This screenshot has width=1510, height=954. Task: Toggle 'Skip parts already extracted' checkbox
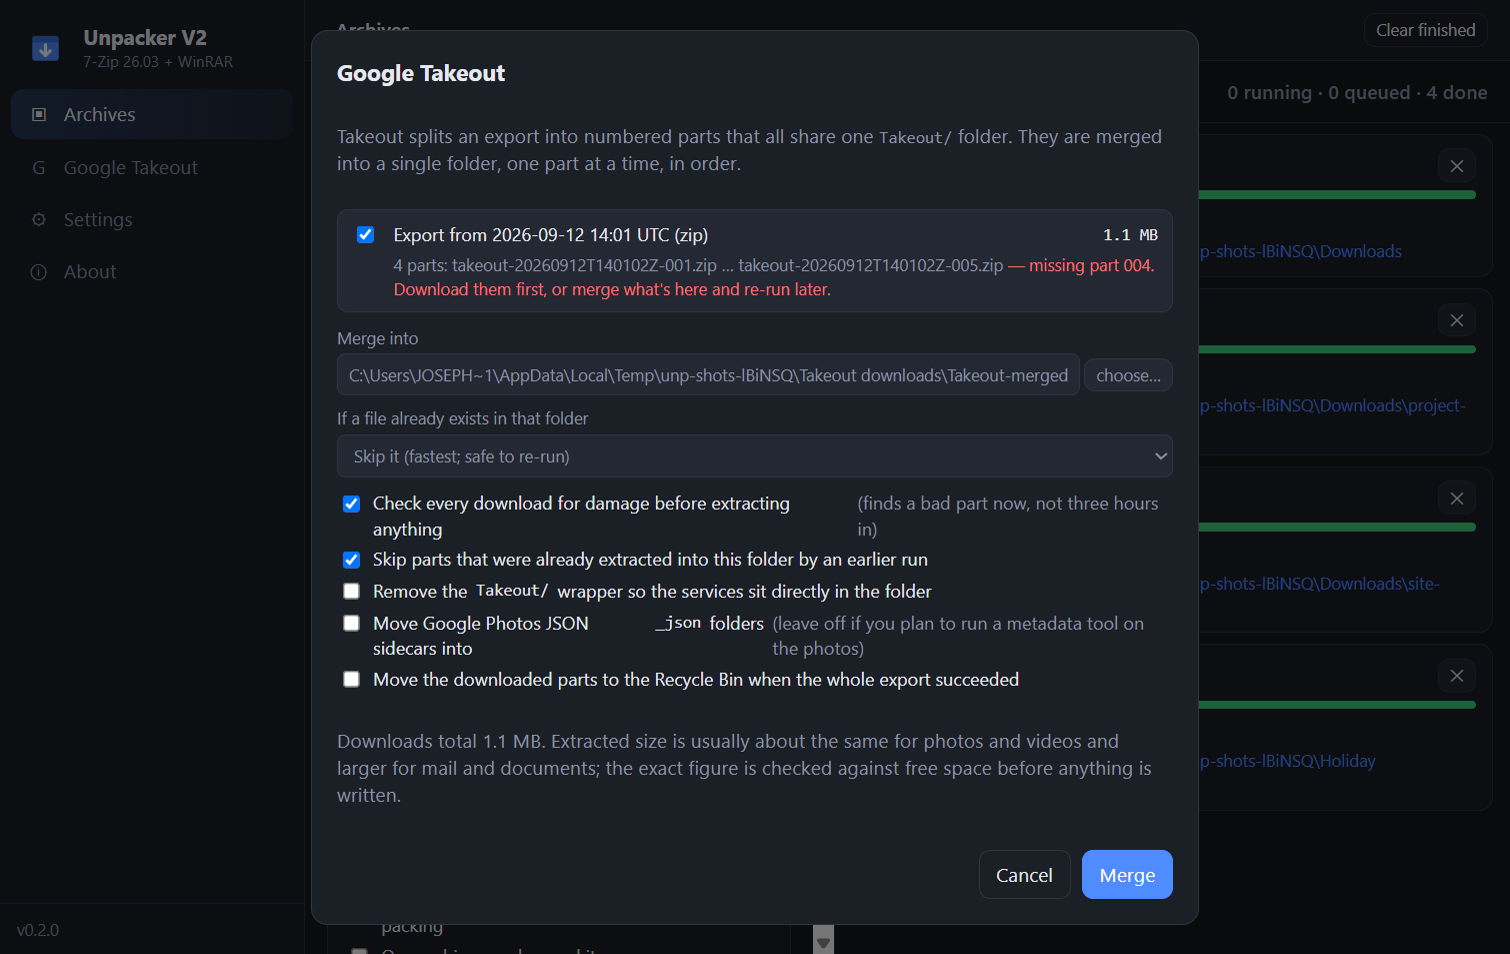coord(351,559)
